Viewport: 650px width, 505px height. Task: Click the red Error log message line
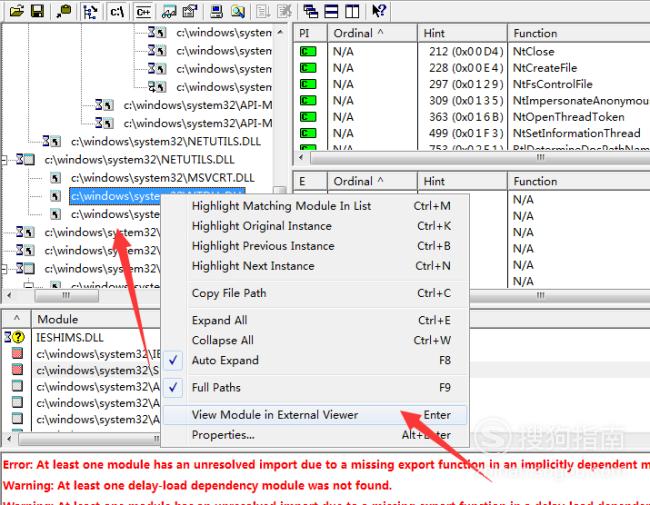[x=326, y=465]
